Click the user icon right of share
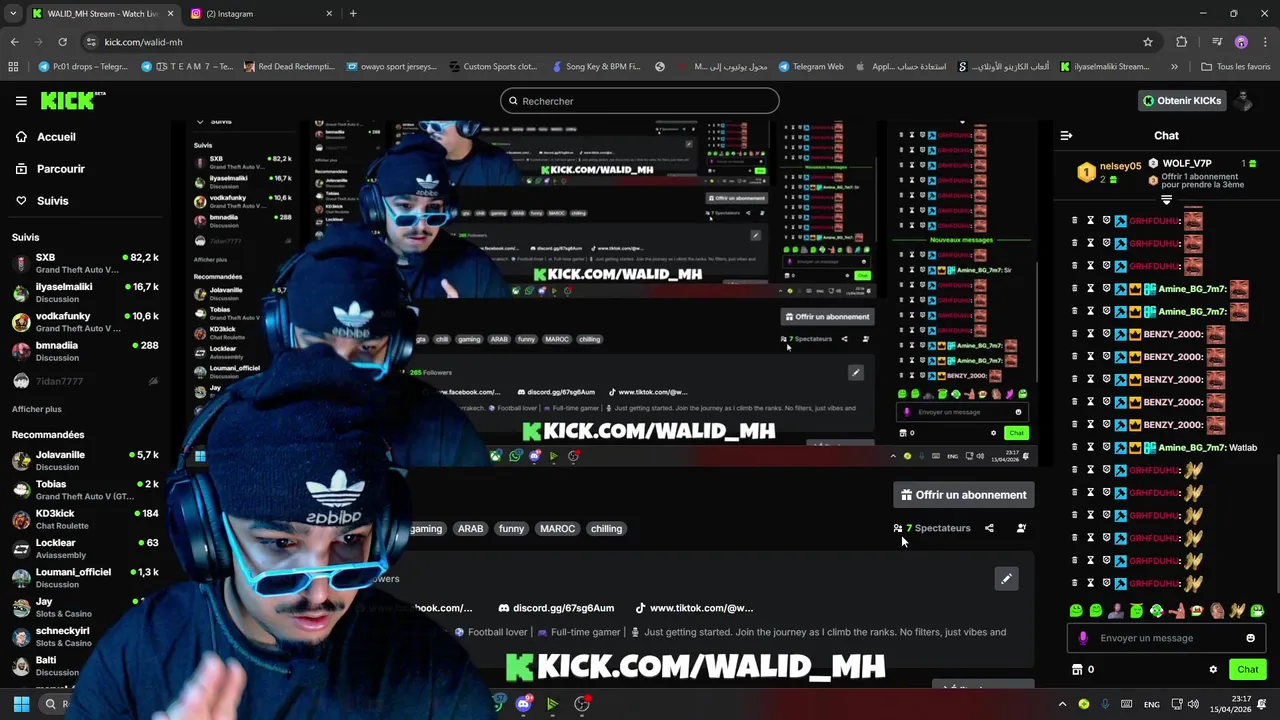Viewport: 1280px width, 720px height. (1021, 528)
